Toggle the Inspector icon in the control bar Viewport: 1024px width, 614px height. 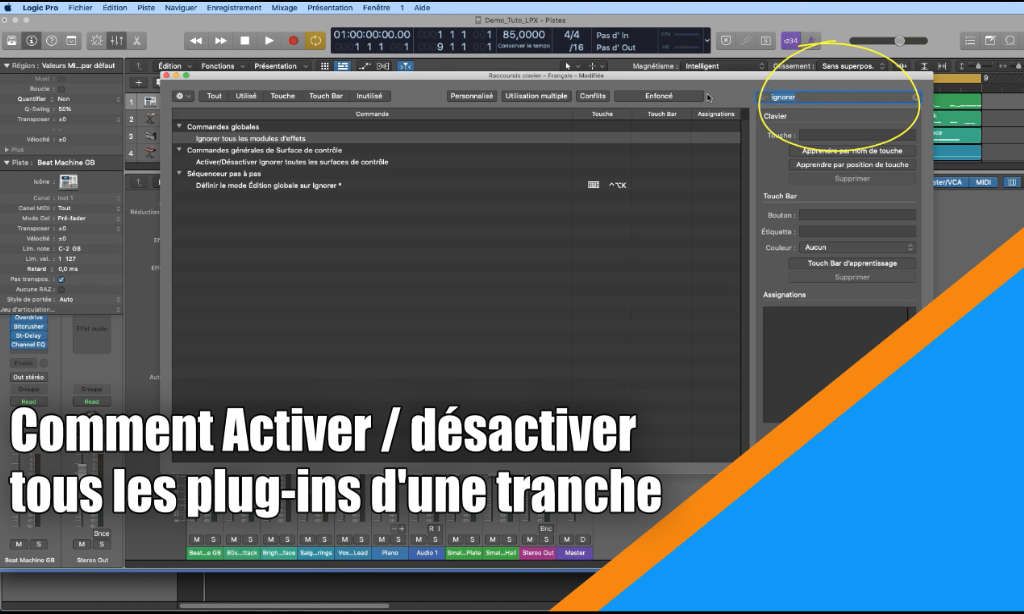31,40
